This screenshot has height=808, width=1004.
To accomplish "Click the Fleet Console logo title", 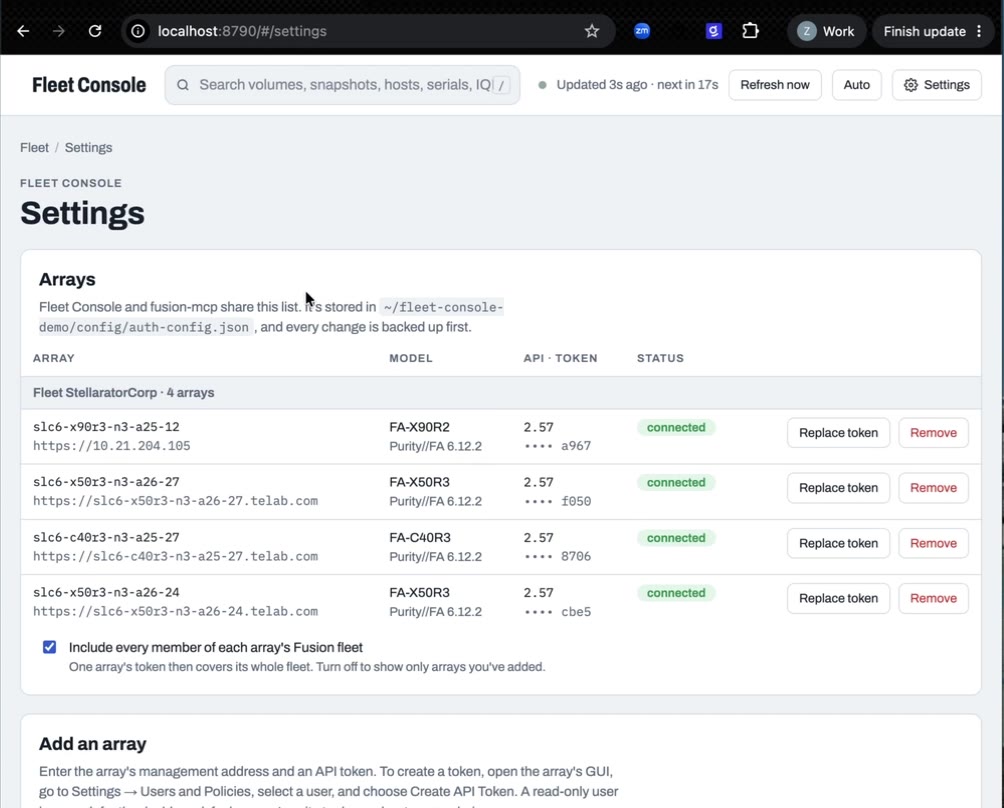I will [x=89, y=85].
